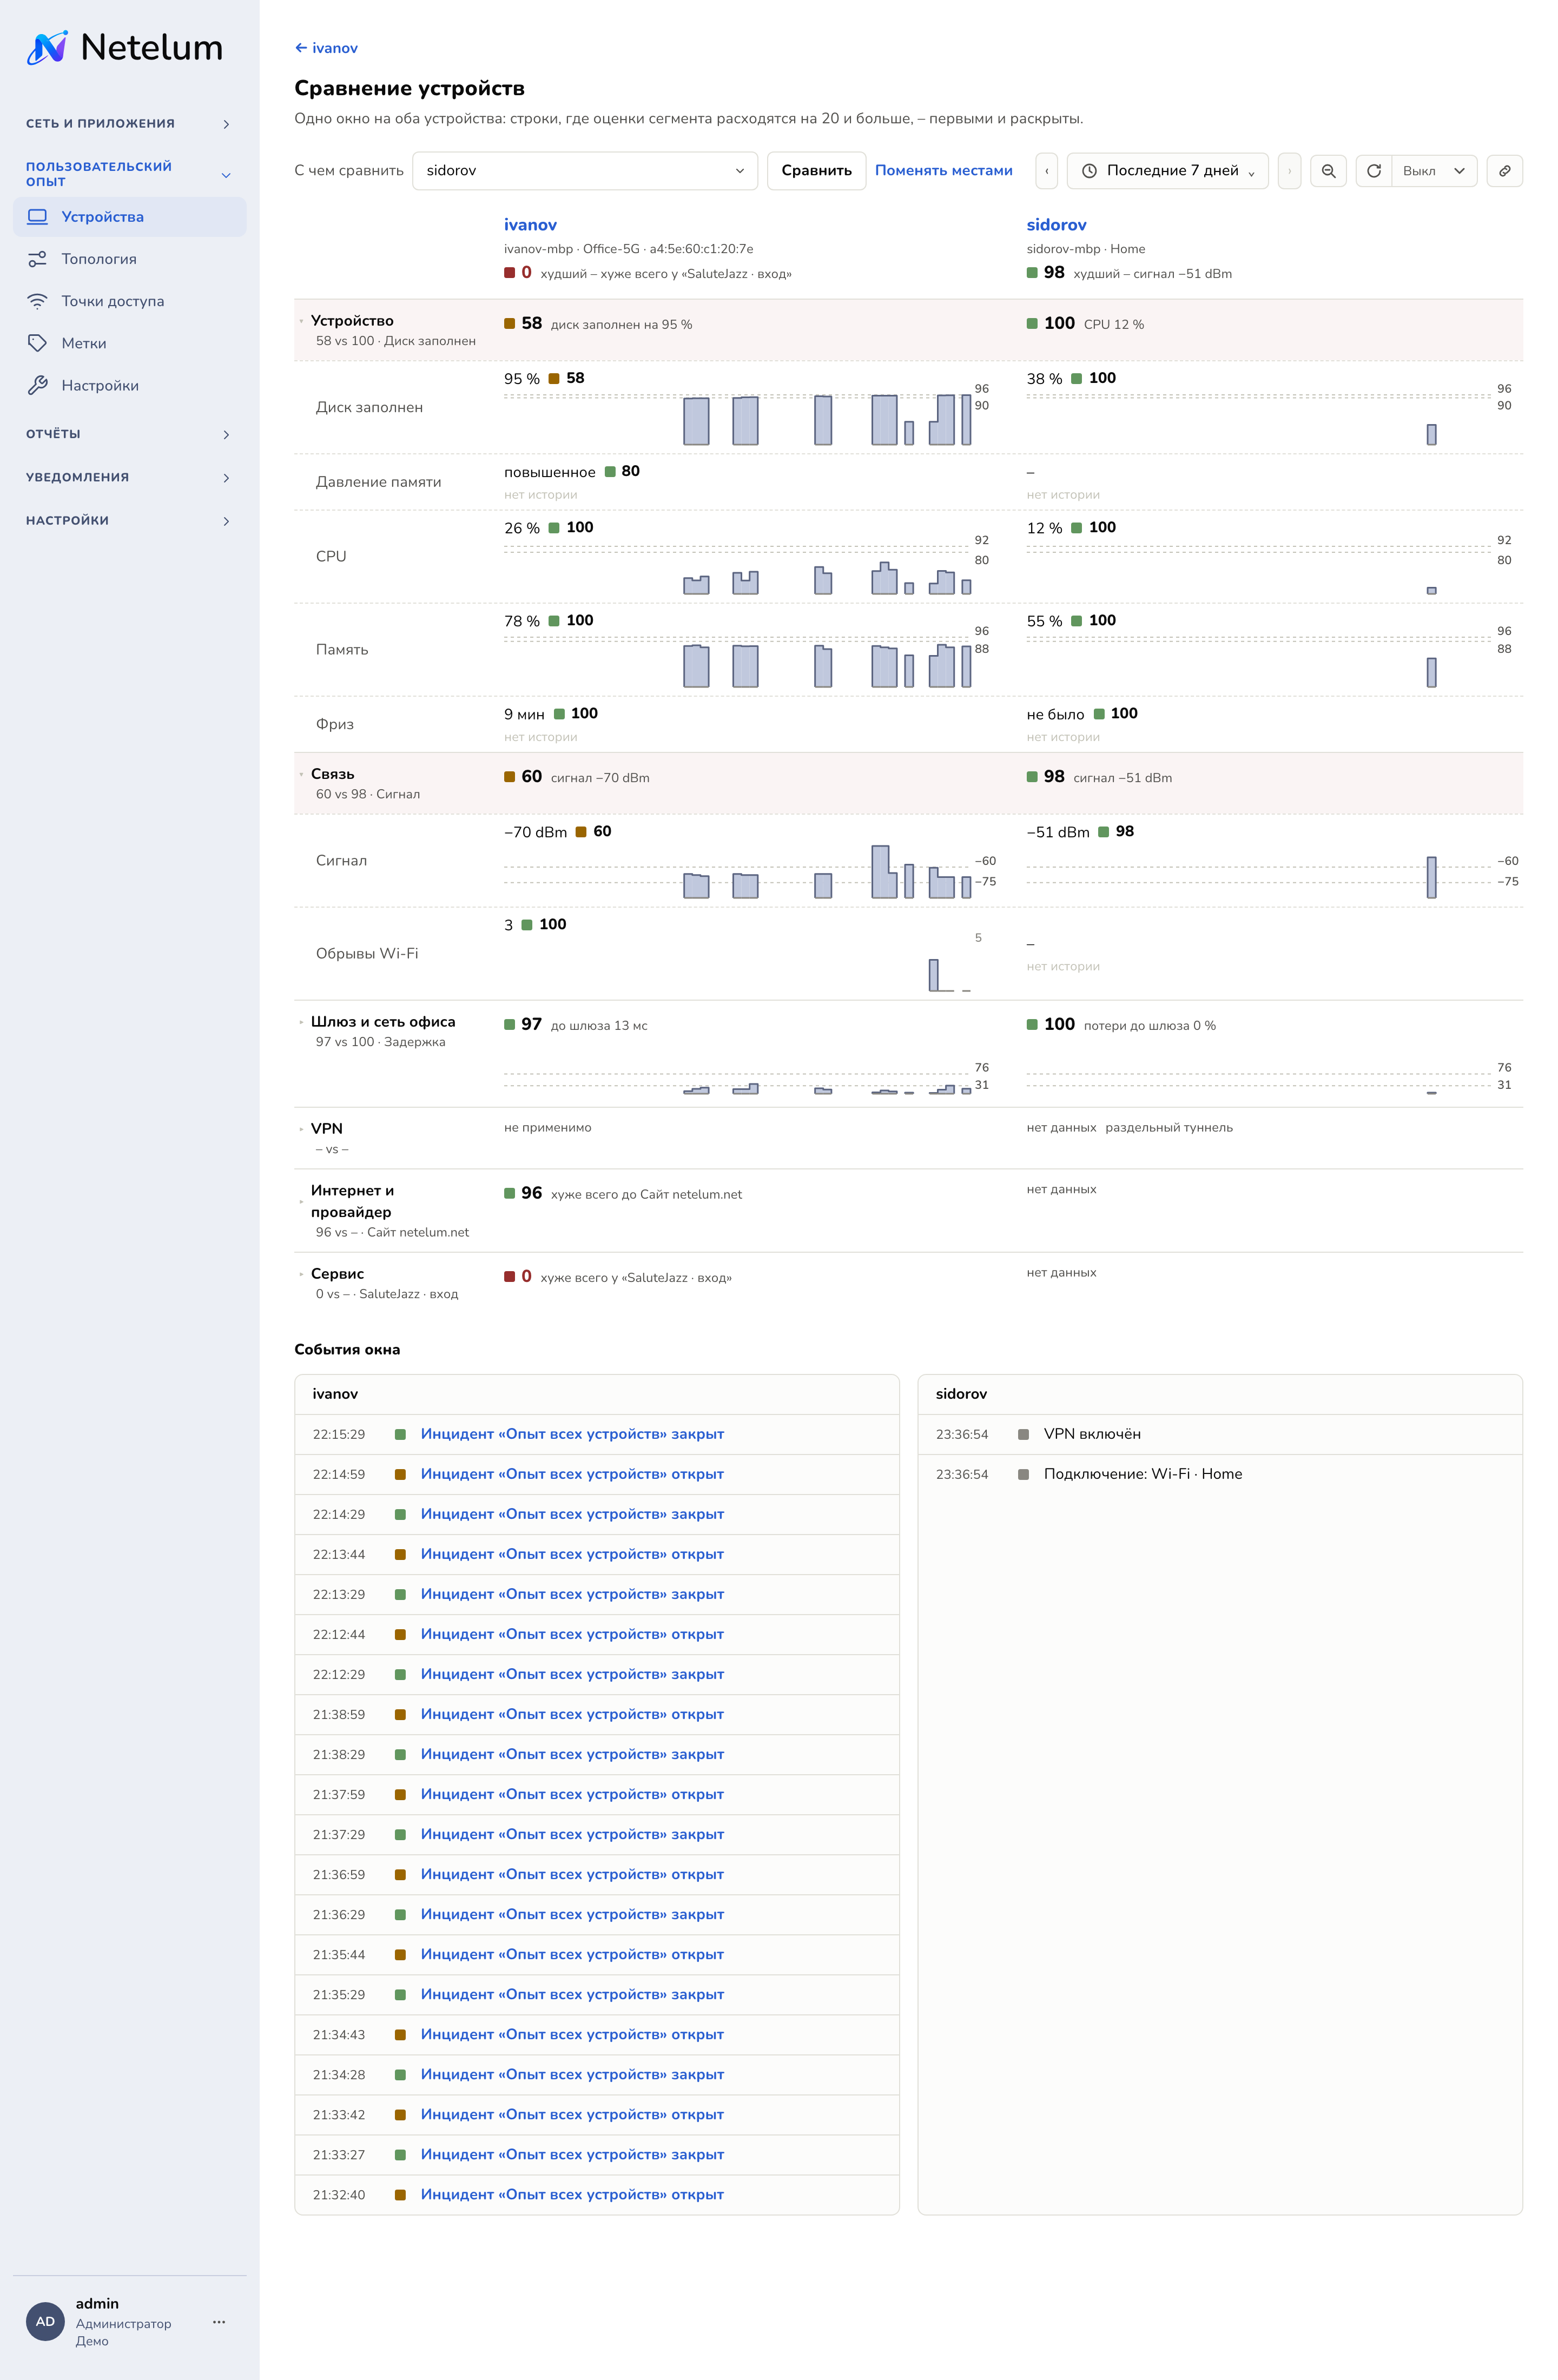Screen dimensions: 1558x2380
Task: Open auto-refresh Выкл dropdown
Action: [1434, 171]
